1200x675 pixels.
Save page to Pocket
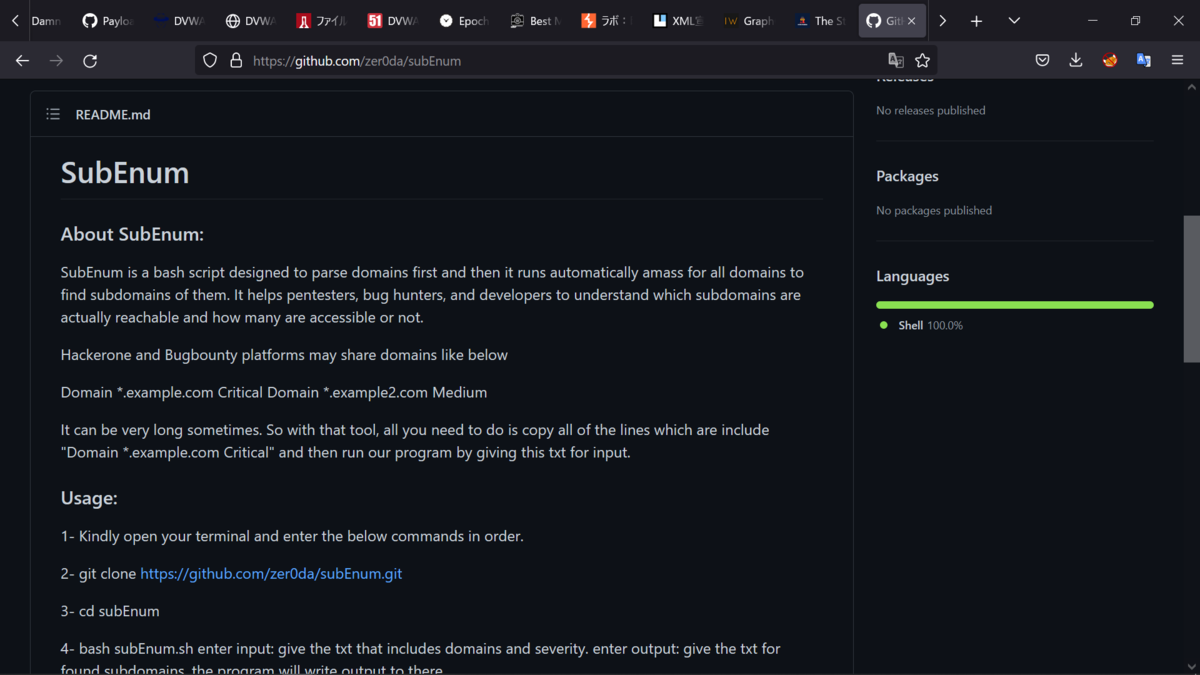tap(1042, 61)
